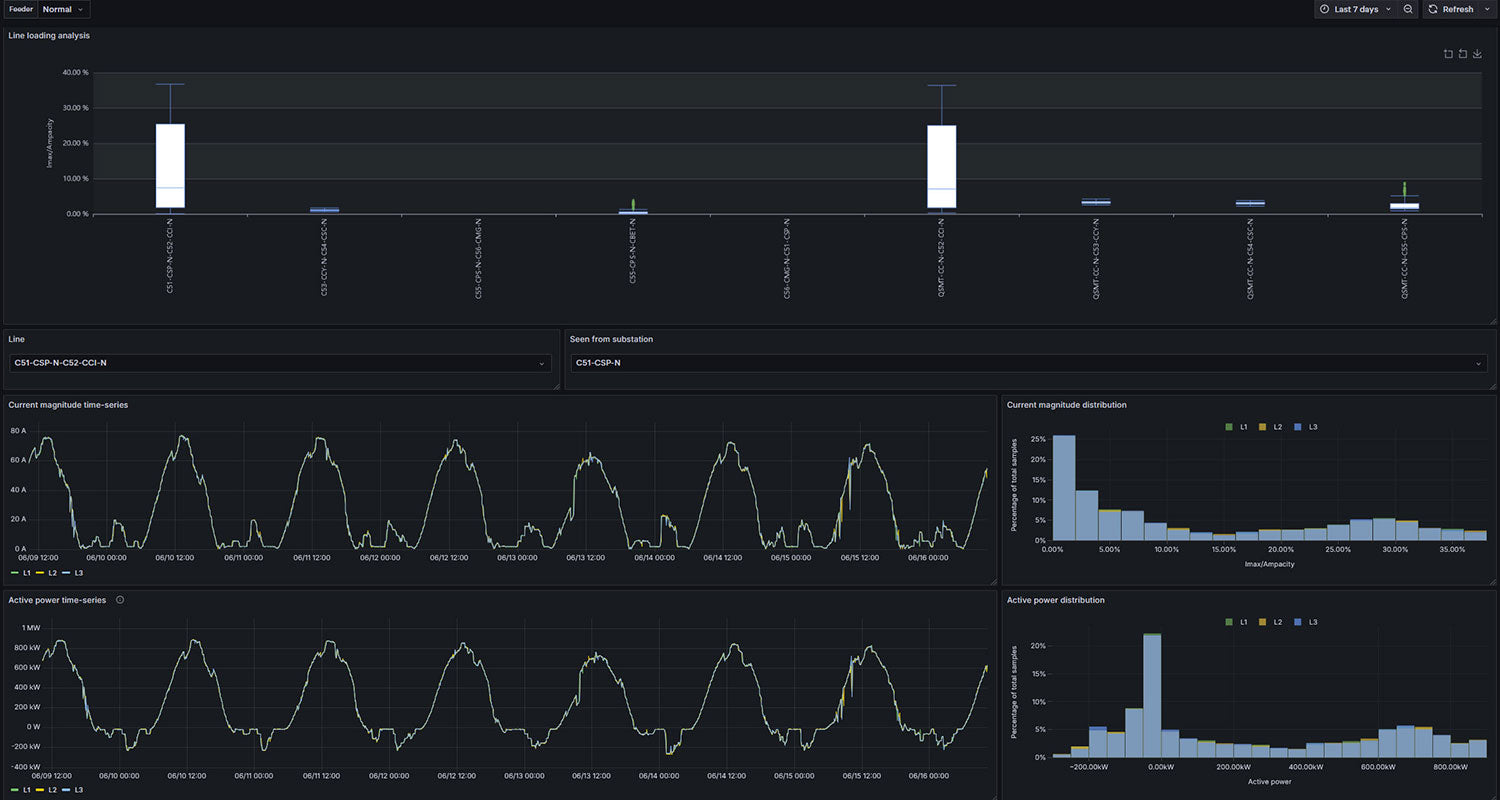Click the Line loading analysis panel title

pyautogui.click(x=49, y=35)
